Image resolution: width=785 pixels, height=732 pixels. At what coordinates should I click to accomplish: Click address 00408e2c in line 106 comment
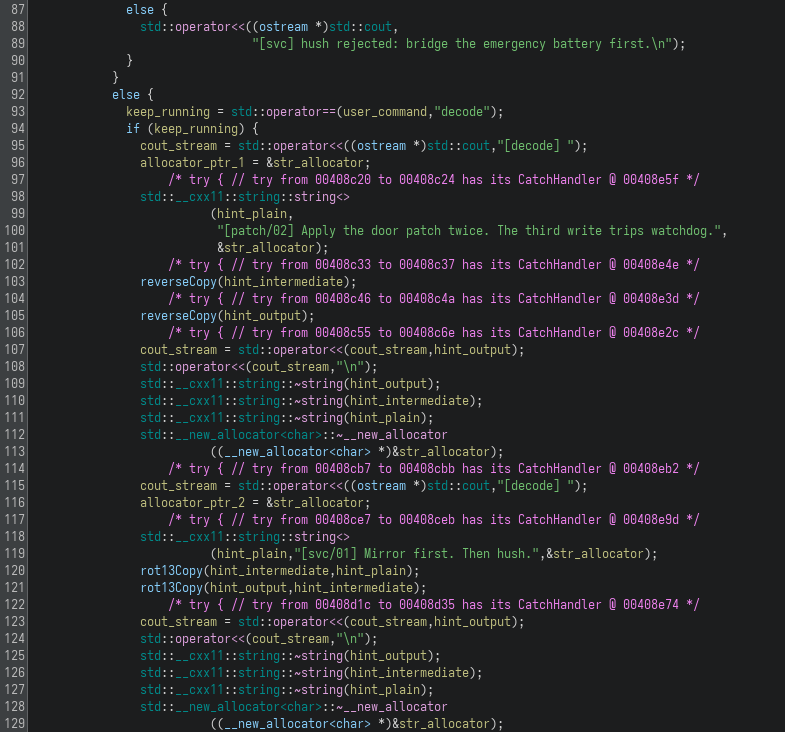[x=651, y=332]
